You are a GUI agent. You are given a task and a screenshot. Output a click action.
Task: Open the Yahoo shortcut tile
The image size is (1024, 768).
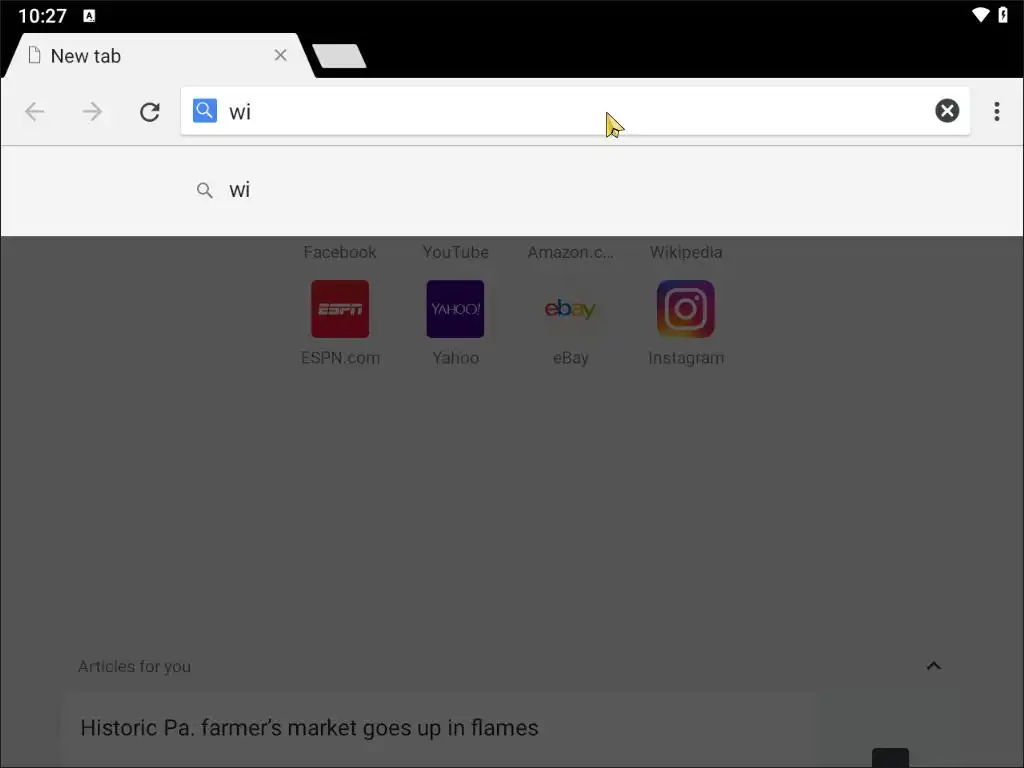[x=455, y=322]
